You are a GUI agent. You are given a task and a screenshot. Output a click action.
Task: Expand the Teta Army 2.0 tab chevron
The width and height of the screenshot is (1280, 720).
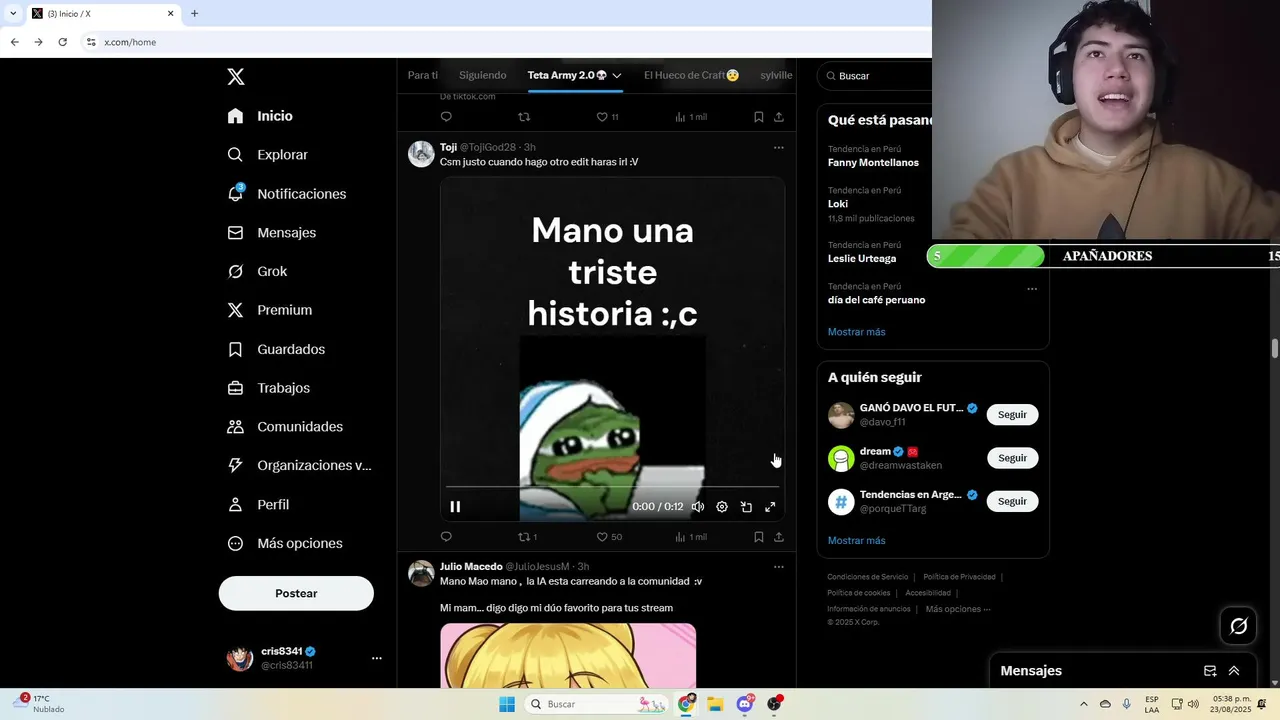click(617, 75)
